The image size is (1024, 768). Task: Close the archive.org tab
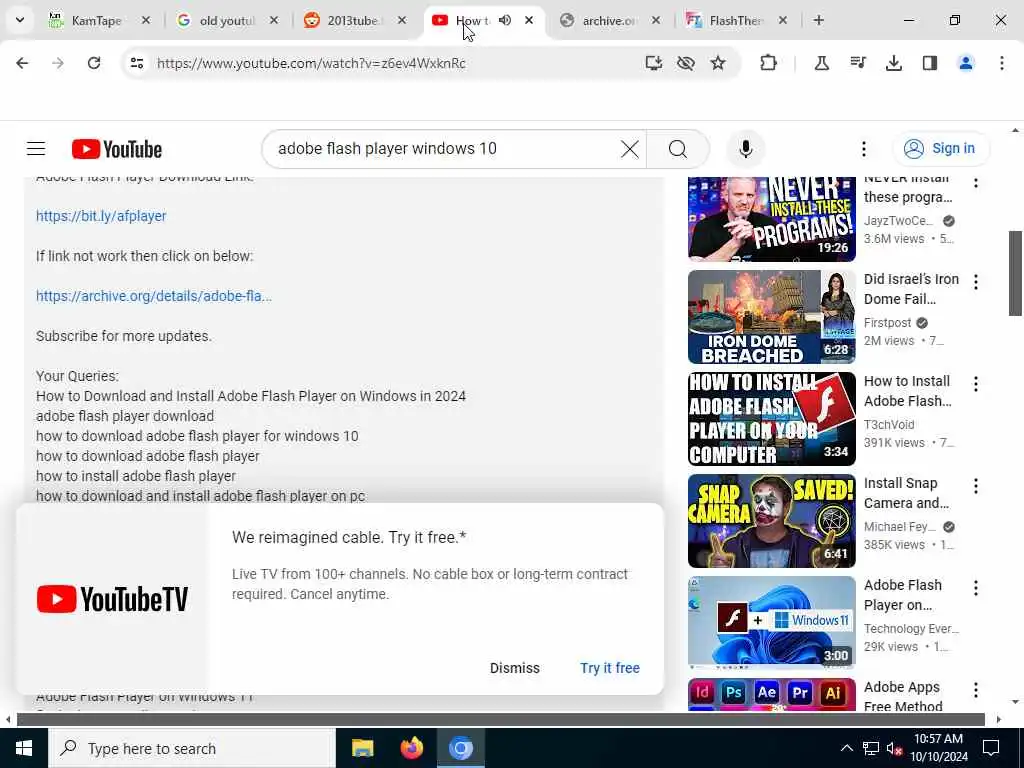pyautogui.click(x=656, y=20)
